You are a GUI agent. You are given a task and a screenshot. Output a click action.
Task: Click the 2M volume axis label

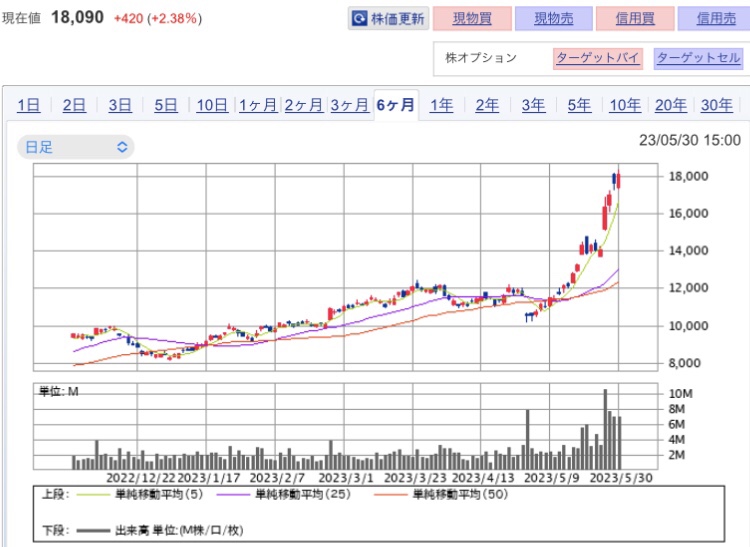(677, 455)
